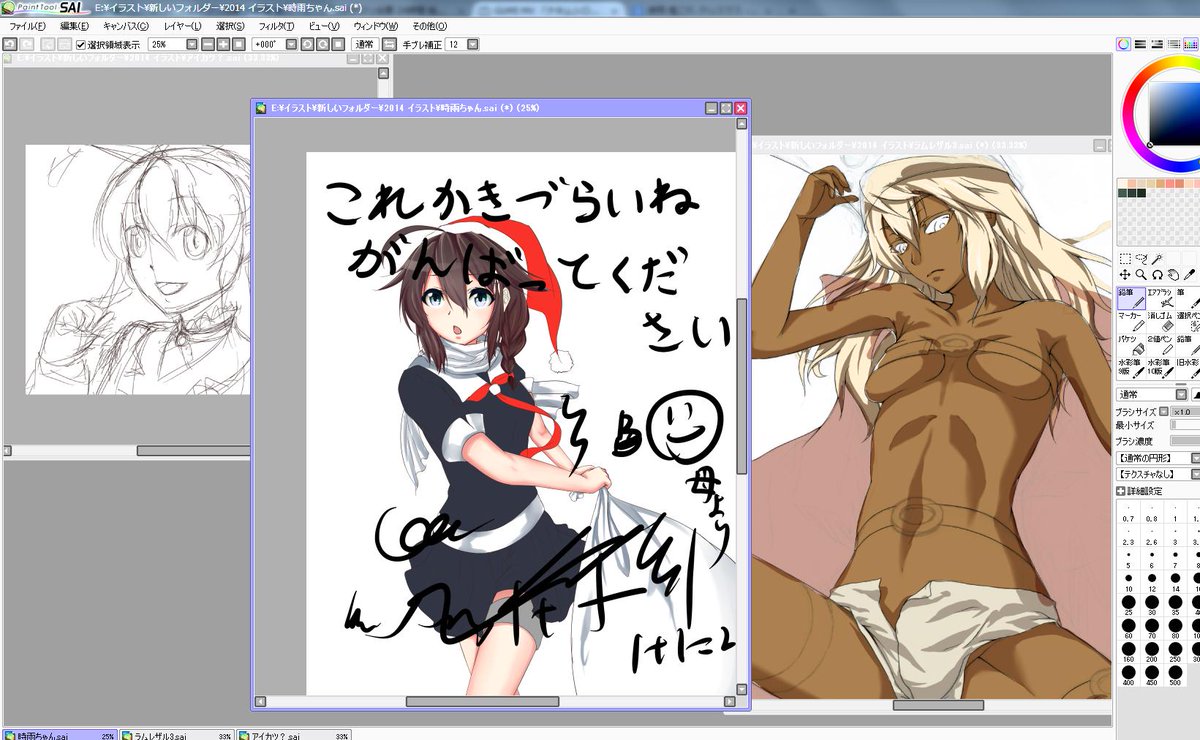Viewport: 1200px width, 740px height.
Task: Select the 水彩筆 9版 brush
Action: click(x=1131, y=368)
